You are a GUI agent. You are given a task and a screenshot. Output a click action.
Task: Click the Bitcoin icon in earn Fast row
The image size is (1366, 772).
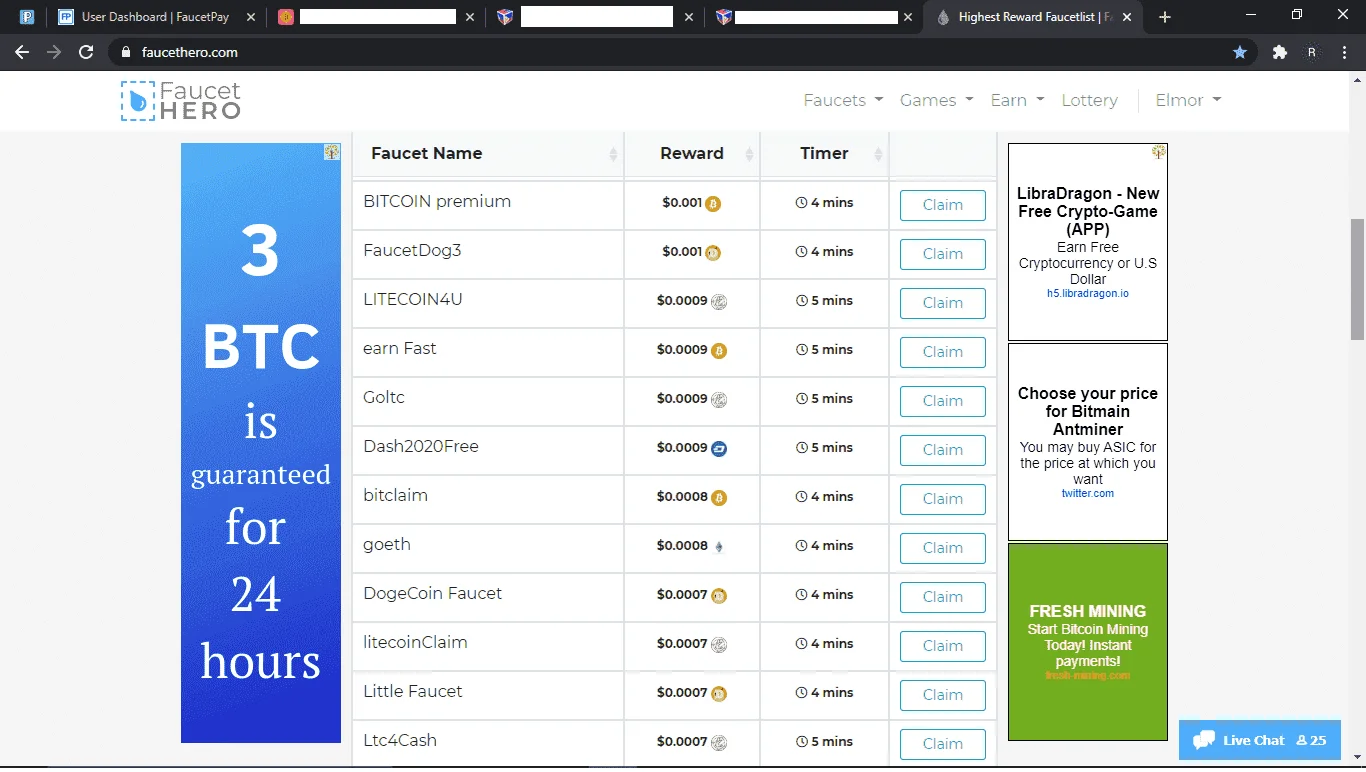[x=719, y=351]
